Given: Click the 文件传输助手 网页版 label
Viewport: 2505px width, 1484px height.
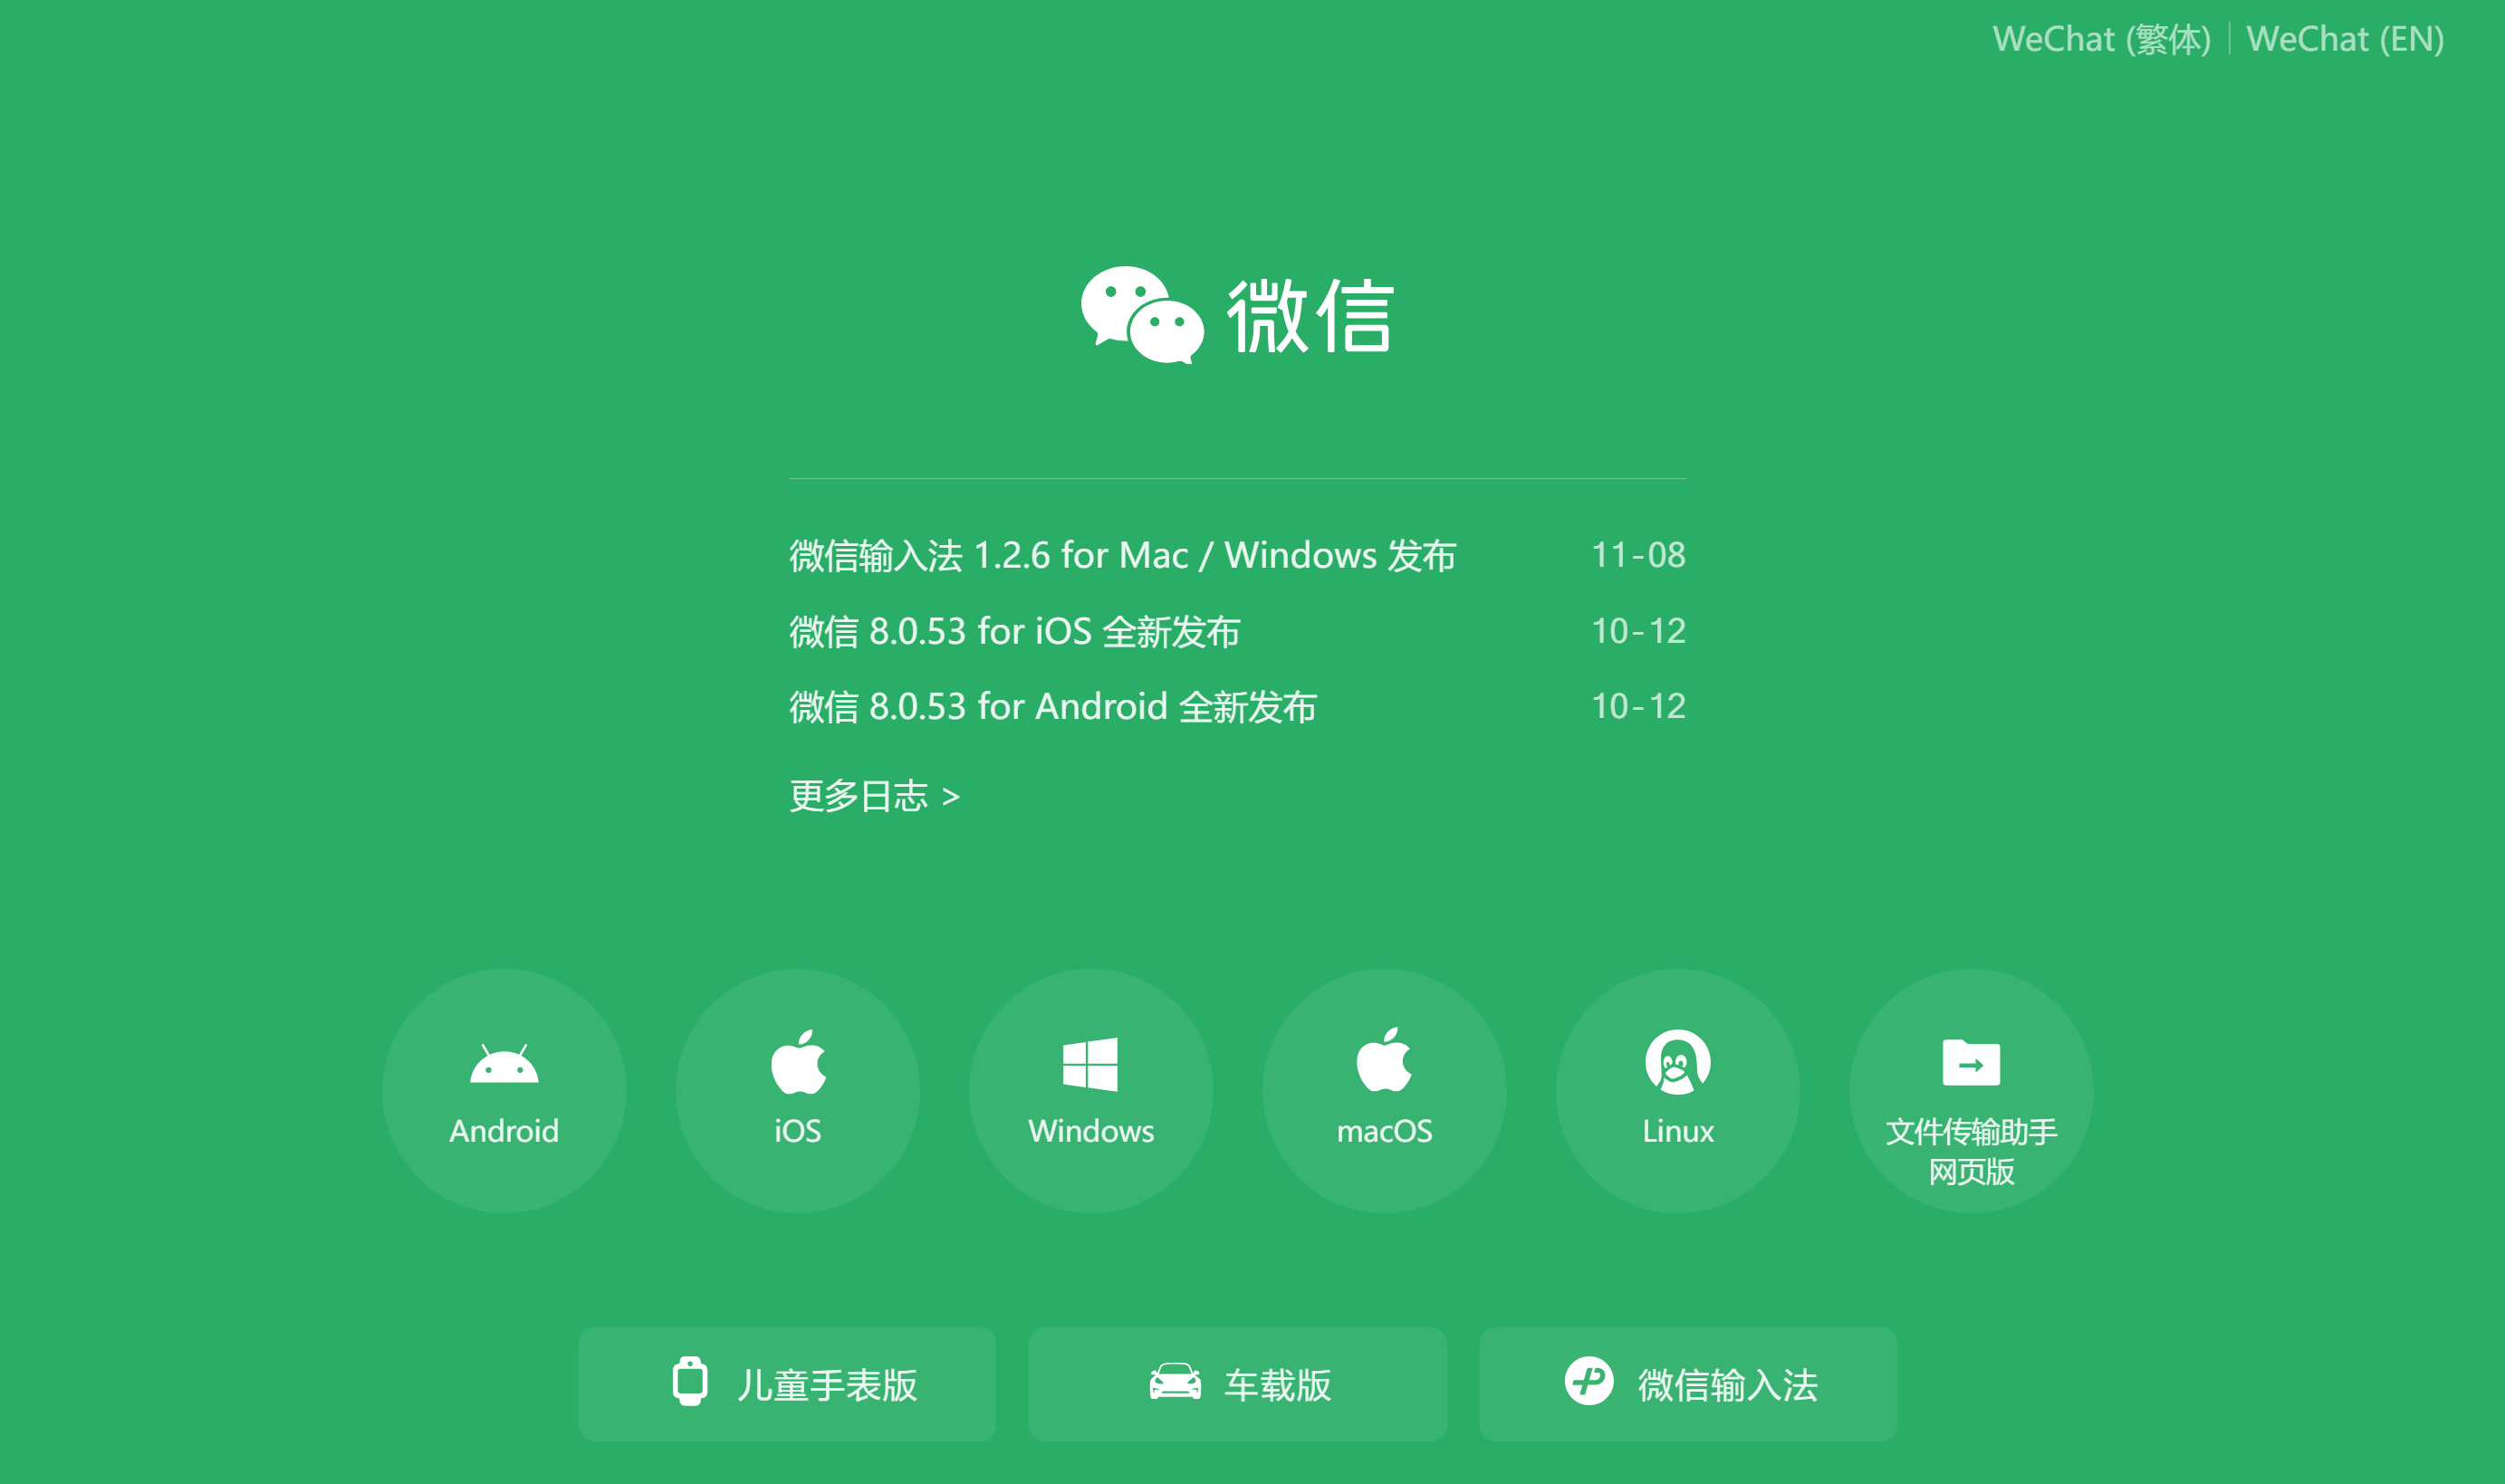Looking at the screenshot, I should tap(1971, 1151).
